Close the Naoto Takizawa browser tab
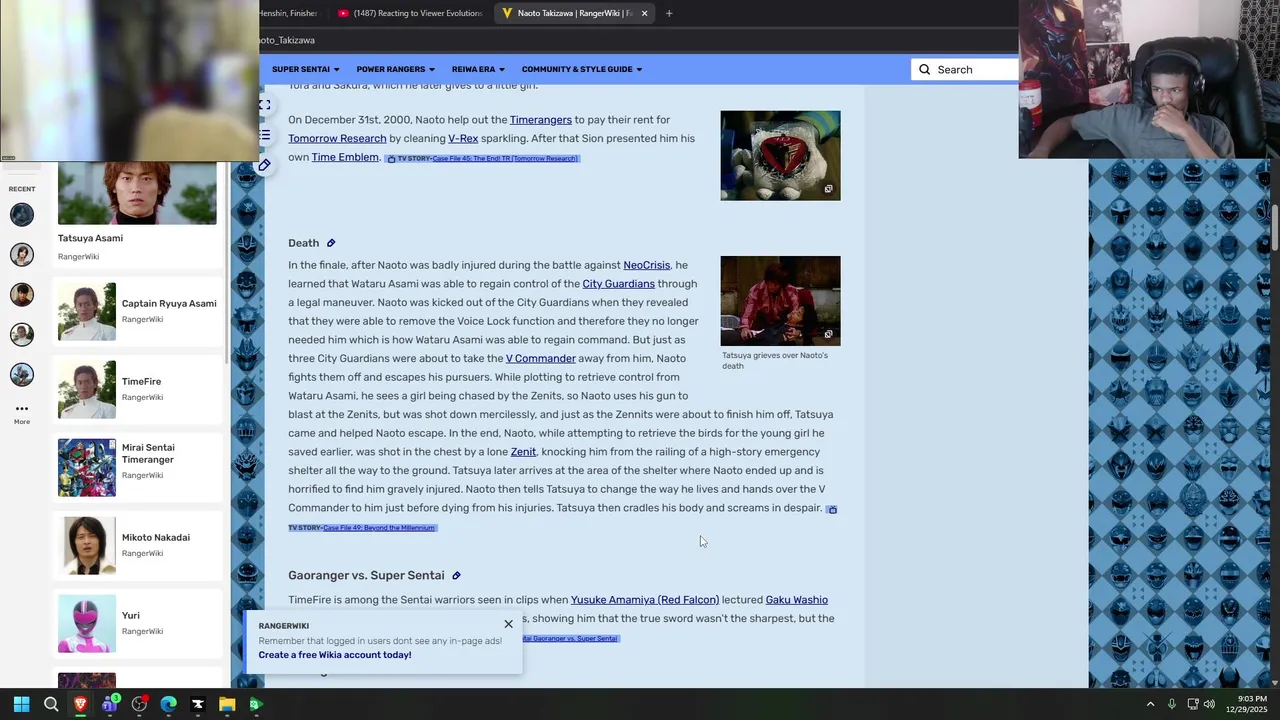Image resolution: width=1280 pixels, height=720 pixels. pyautogui.click(x=644, y=13)
